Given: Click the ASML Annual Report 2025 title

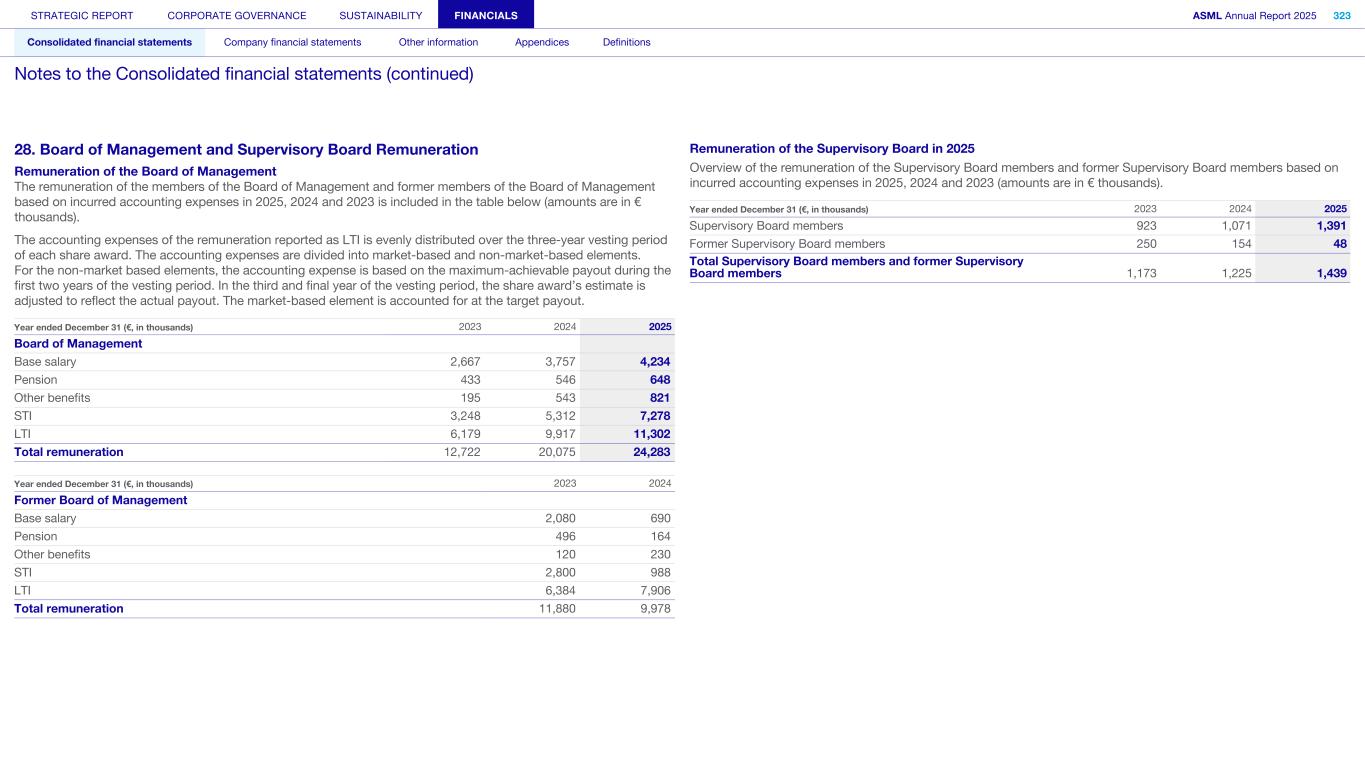Looking at the screenshot, I should coord(1254,15).
